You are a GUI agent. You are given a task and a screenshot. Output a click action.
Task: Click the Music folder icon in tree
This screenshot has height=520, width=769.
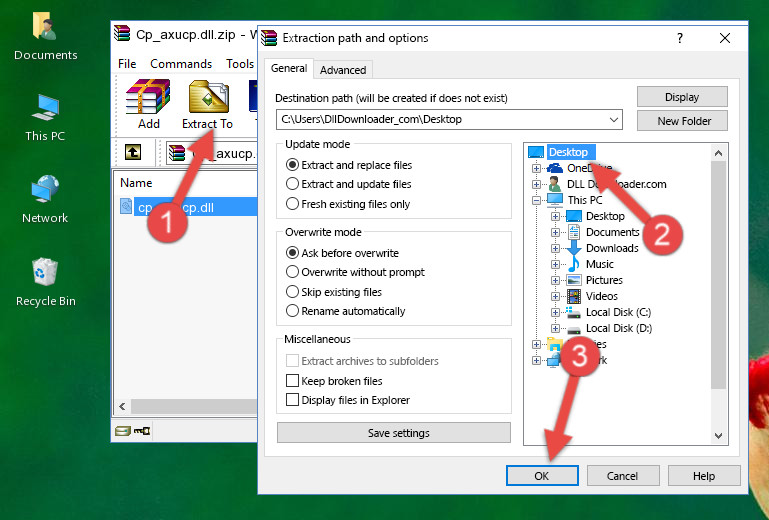coord(574,264)
